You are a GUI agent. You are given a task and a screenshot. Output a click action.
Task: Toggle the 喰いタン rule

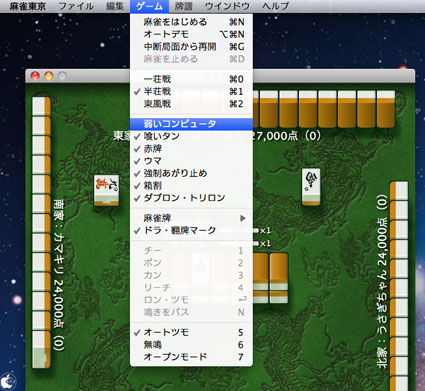point(191,136)
